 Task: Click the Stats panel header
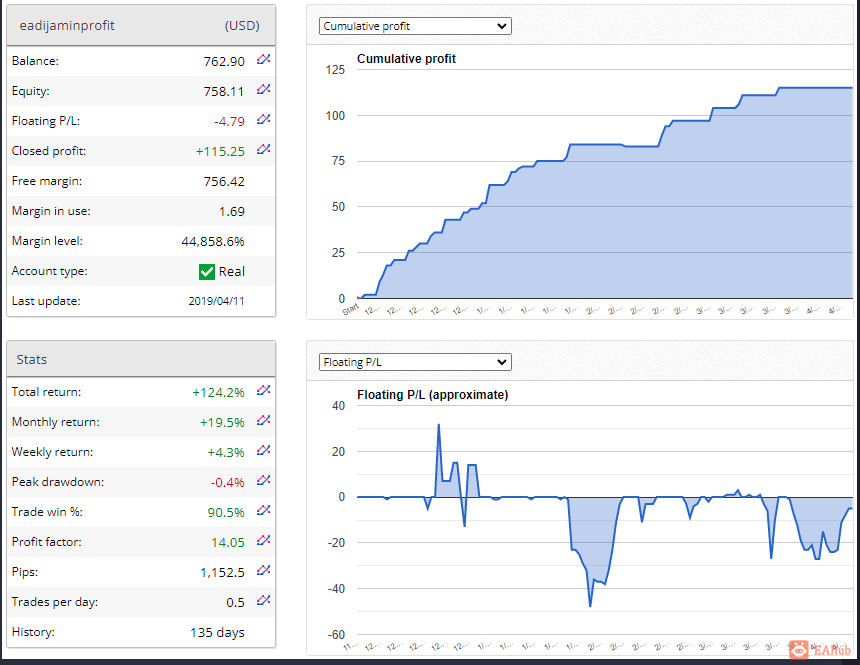(x=141, y=359)
